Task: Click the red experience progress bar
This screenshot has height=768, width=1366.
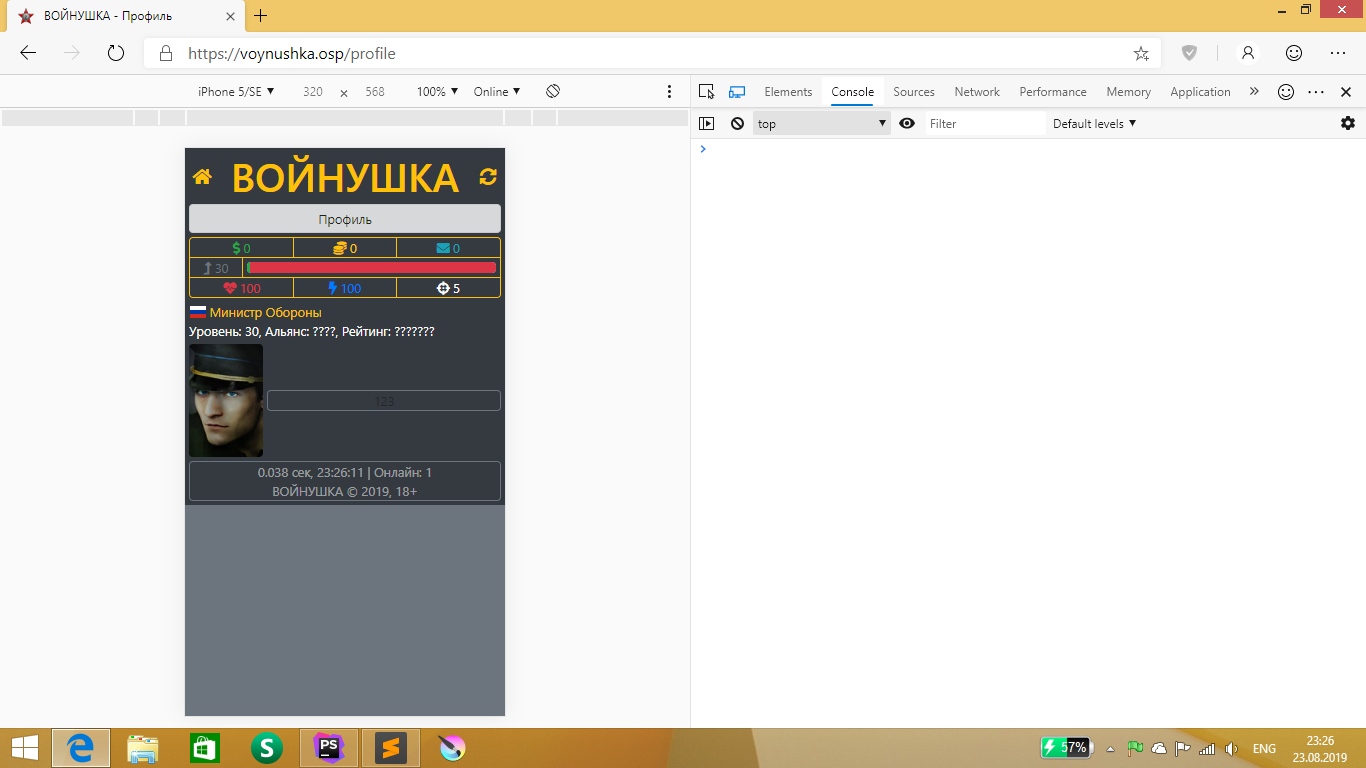Action: [371, 268]
